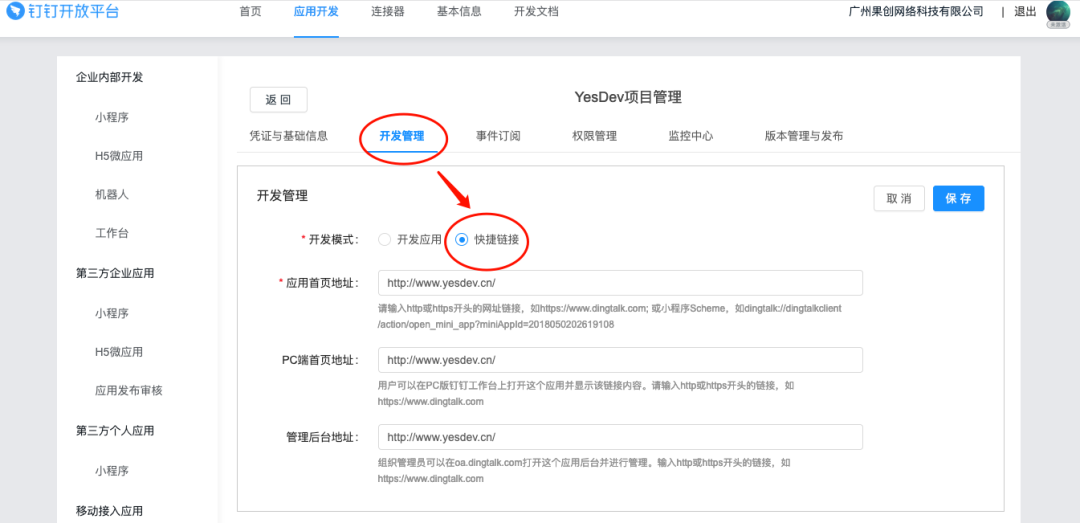Image resolution: width=1080 pixels, height=523 pixels.
Task: Switch to 开发管理 tab
Action: pyautogui.click(x=402, y=136)
